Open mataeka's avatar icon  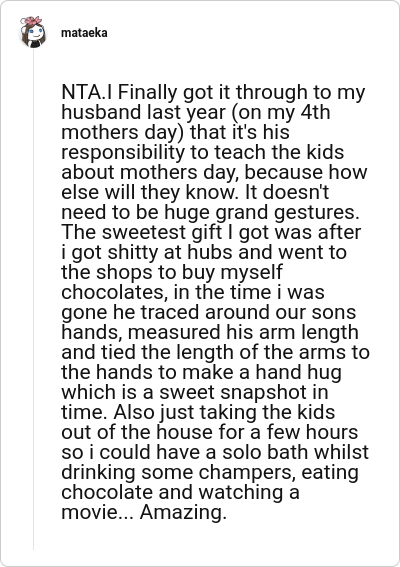pyautogui.click(x=33, y=32)
